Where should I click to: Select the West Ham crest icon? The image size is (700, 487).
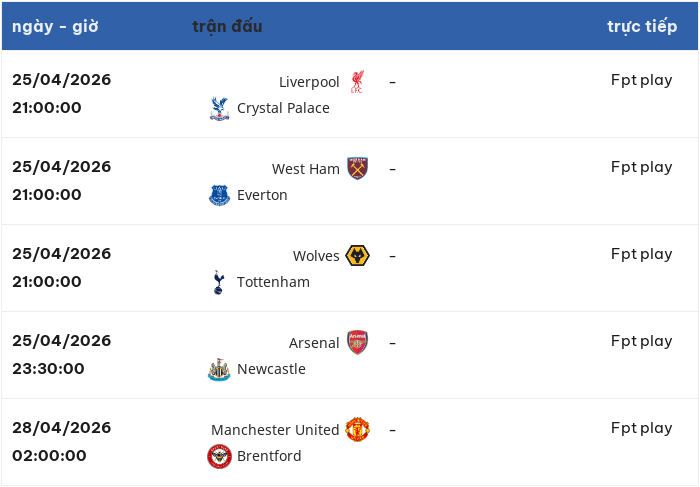pos(357,168)
